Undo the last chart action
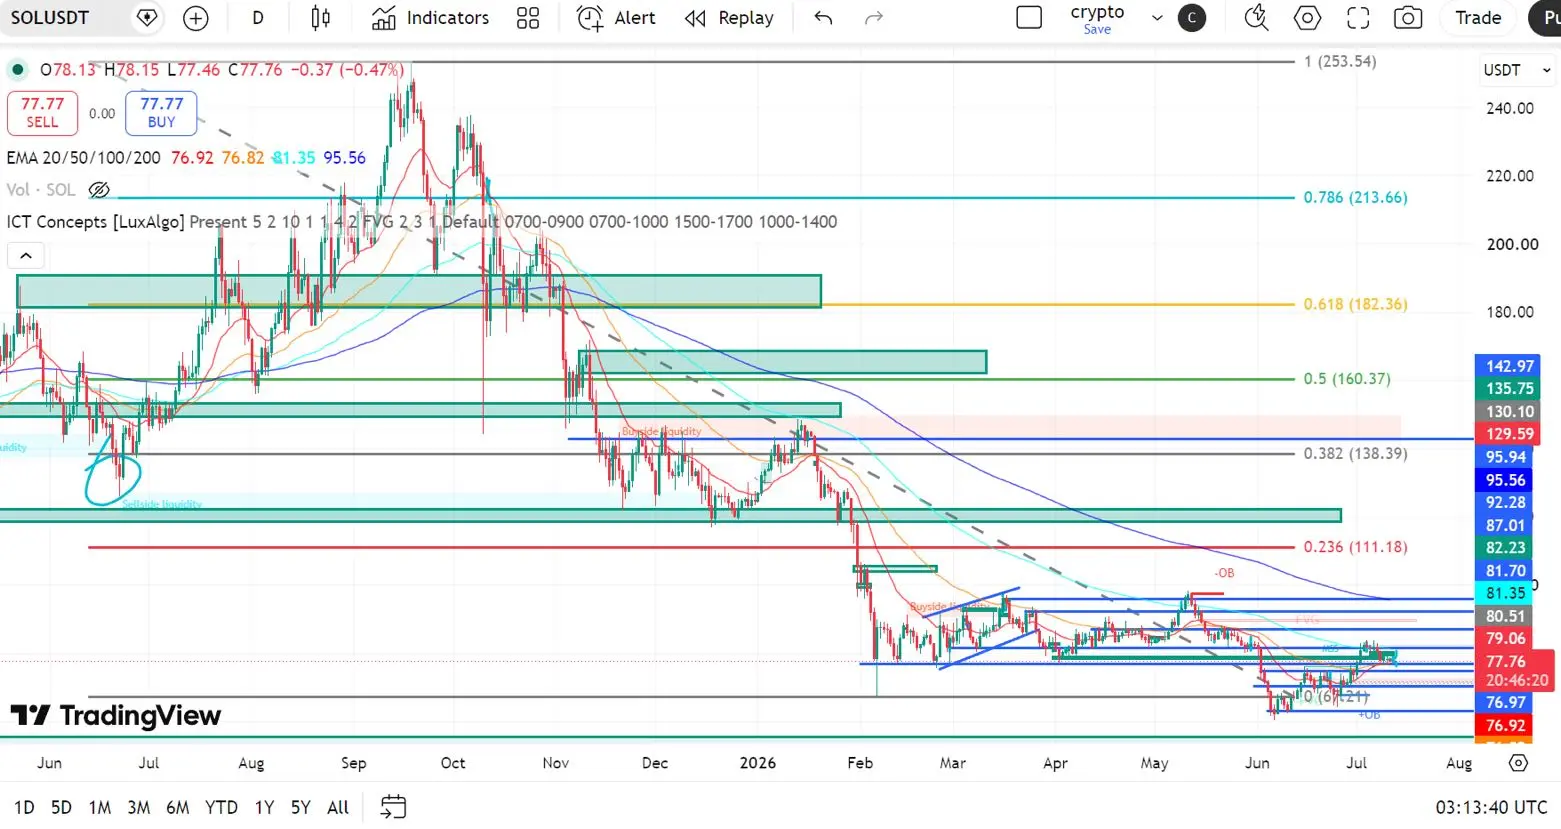 tap(823, 18)
